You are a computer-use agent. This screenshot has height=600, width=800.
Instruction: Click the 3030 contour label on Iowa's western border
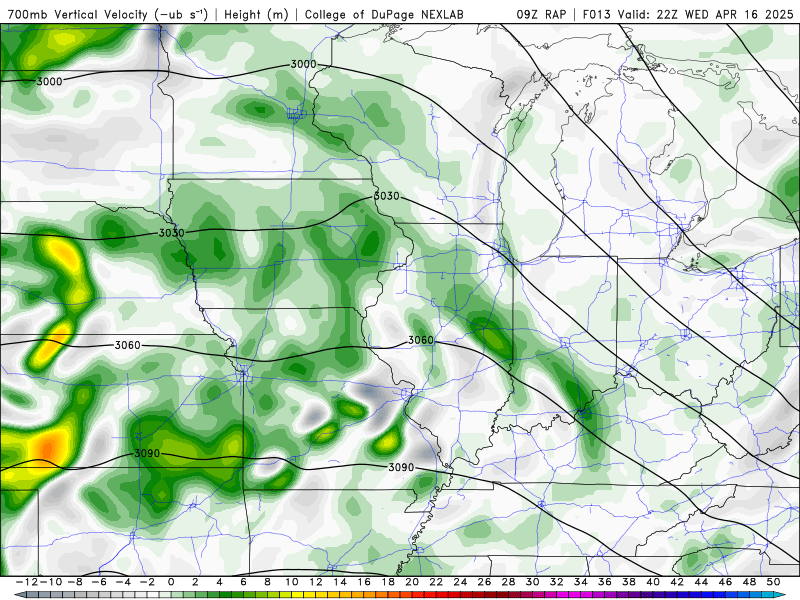(x=171, y=233)
